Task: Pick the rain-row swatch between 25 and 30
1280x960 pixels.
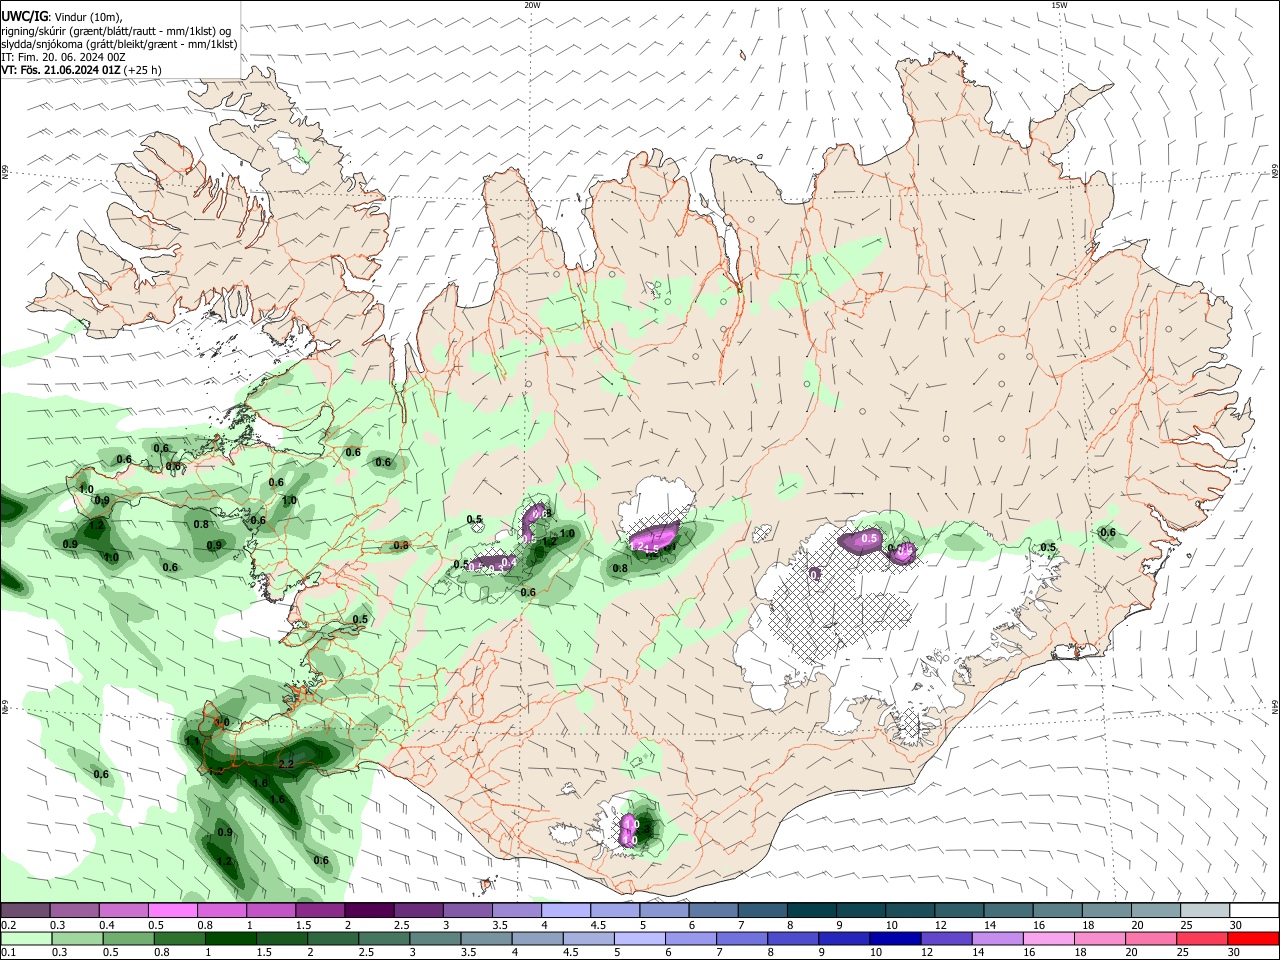Action: (x=1200, y=938)
